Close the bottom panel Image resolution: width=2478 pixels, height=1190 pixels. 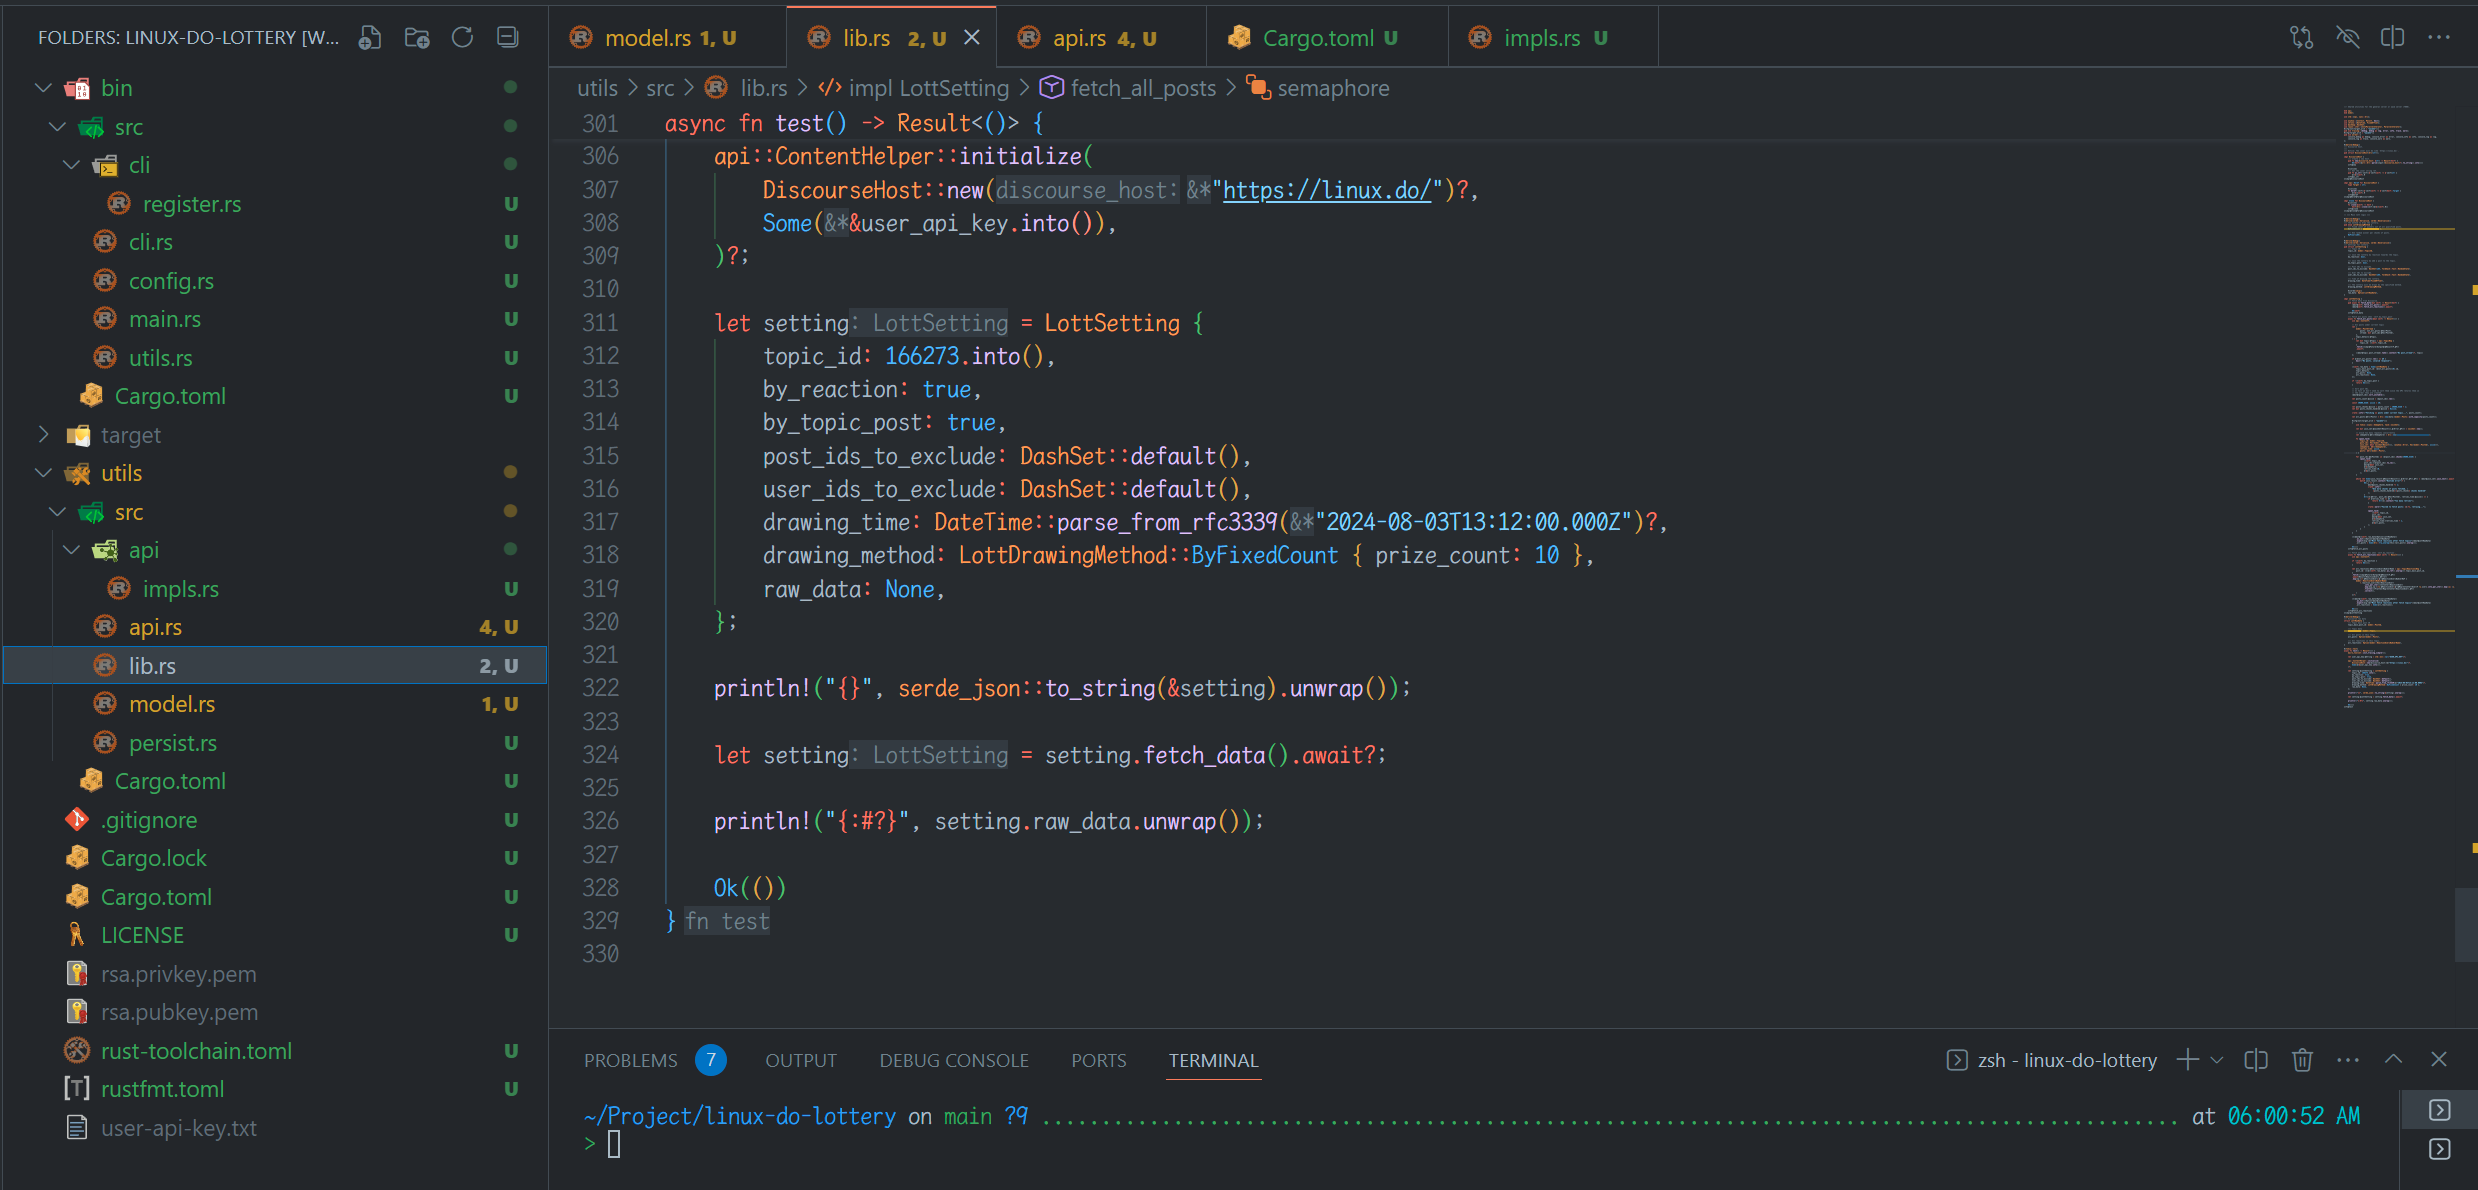click(2439, 1060)
